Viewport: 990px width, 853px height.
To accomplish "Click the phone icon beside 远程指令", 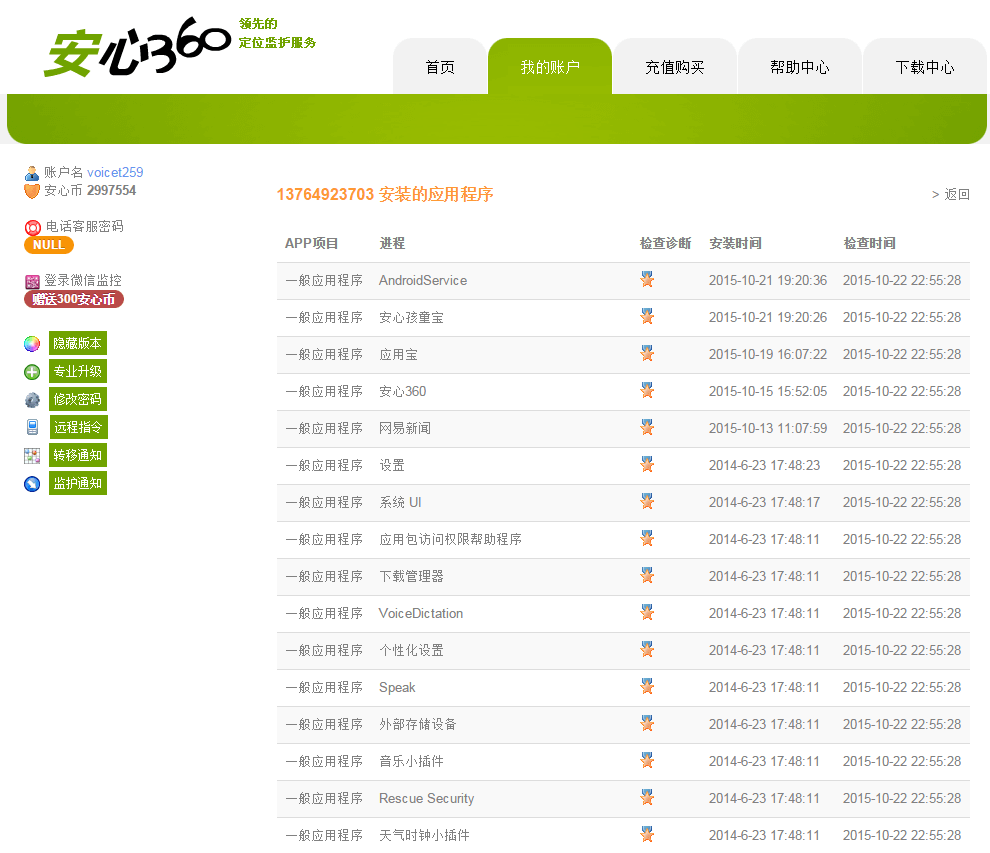I will 32,427.
